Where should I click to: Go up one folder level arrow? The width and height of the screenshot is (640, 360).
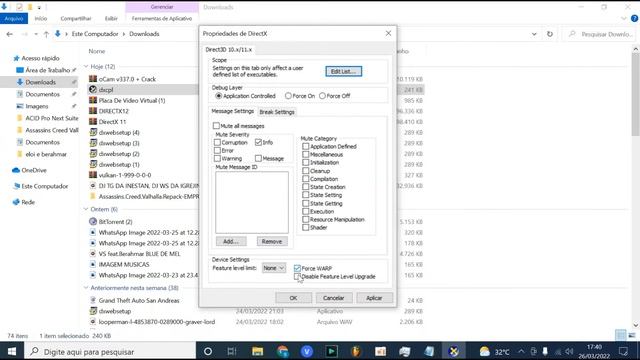[x=46, y=34]
